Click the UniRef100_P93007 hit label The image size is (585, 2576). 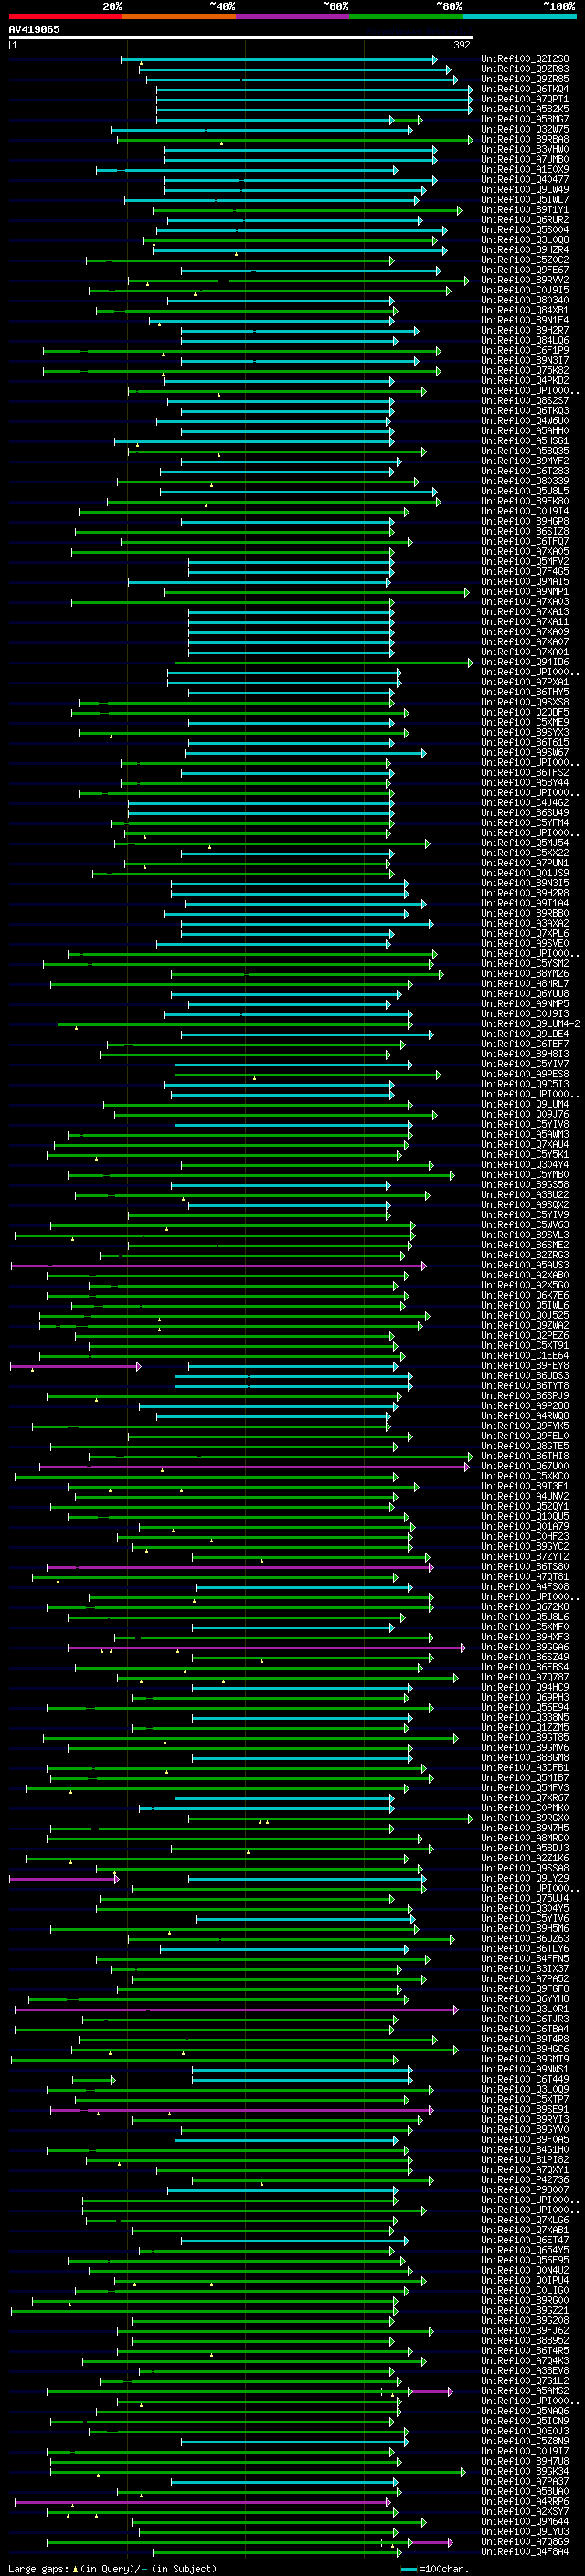click(x=525, y=2190)
